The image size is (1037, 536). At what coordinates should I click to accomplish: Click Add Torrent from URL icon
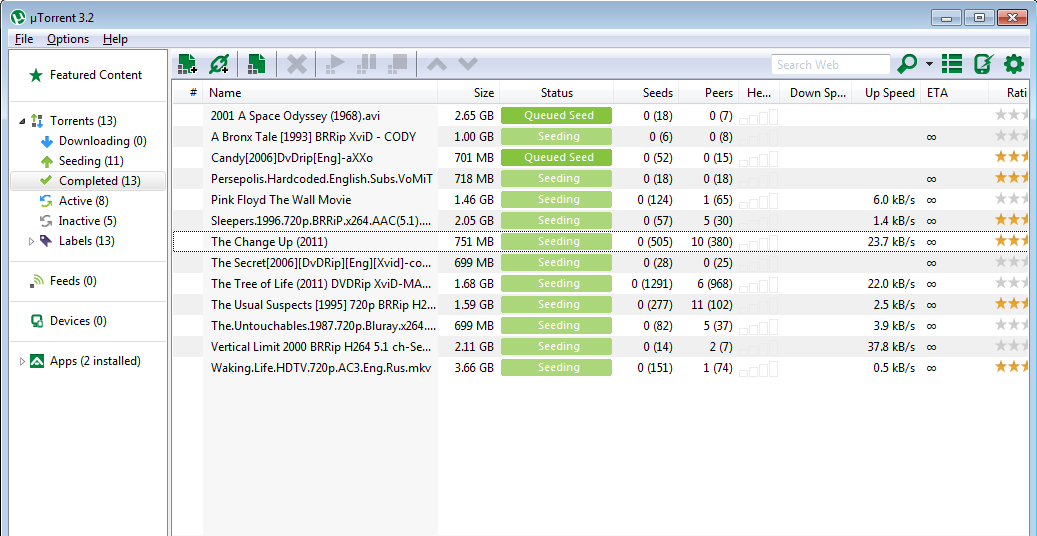click(x=218, y=64)
